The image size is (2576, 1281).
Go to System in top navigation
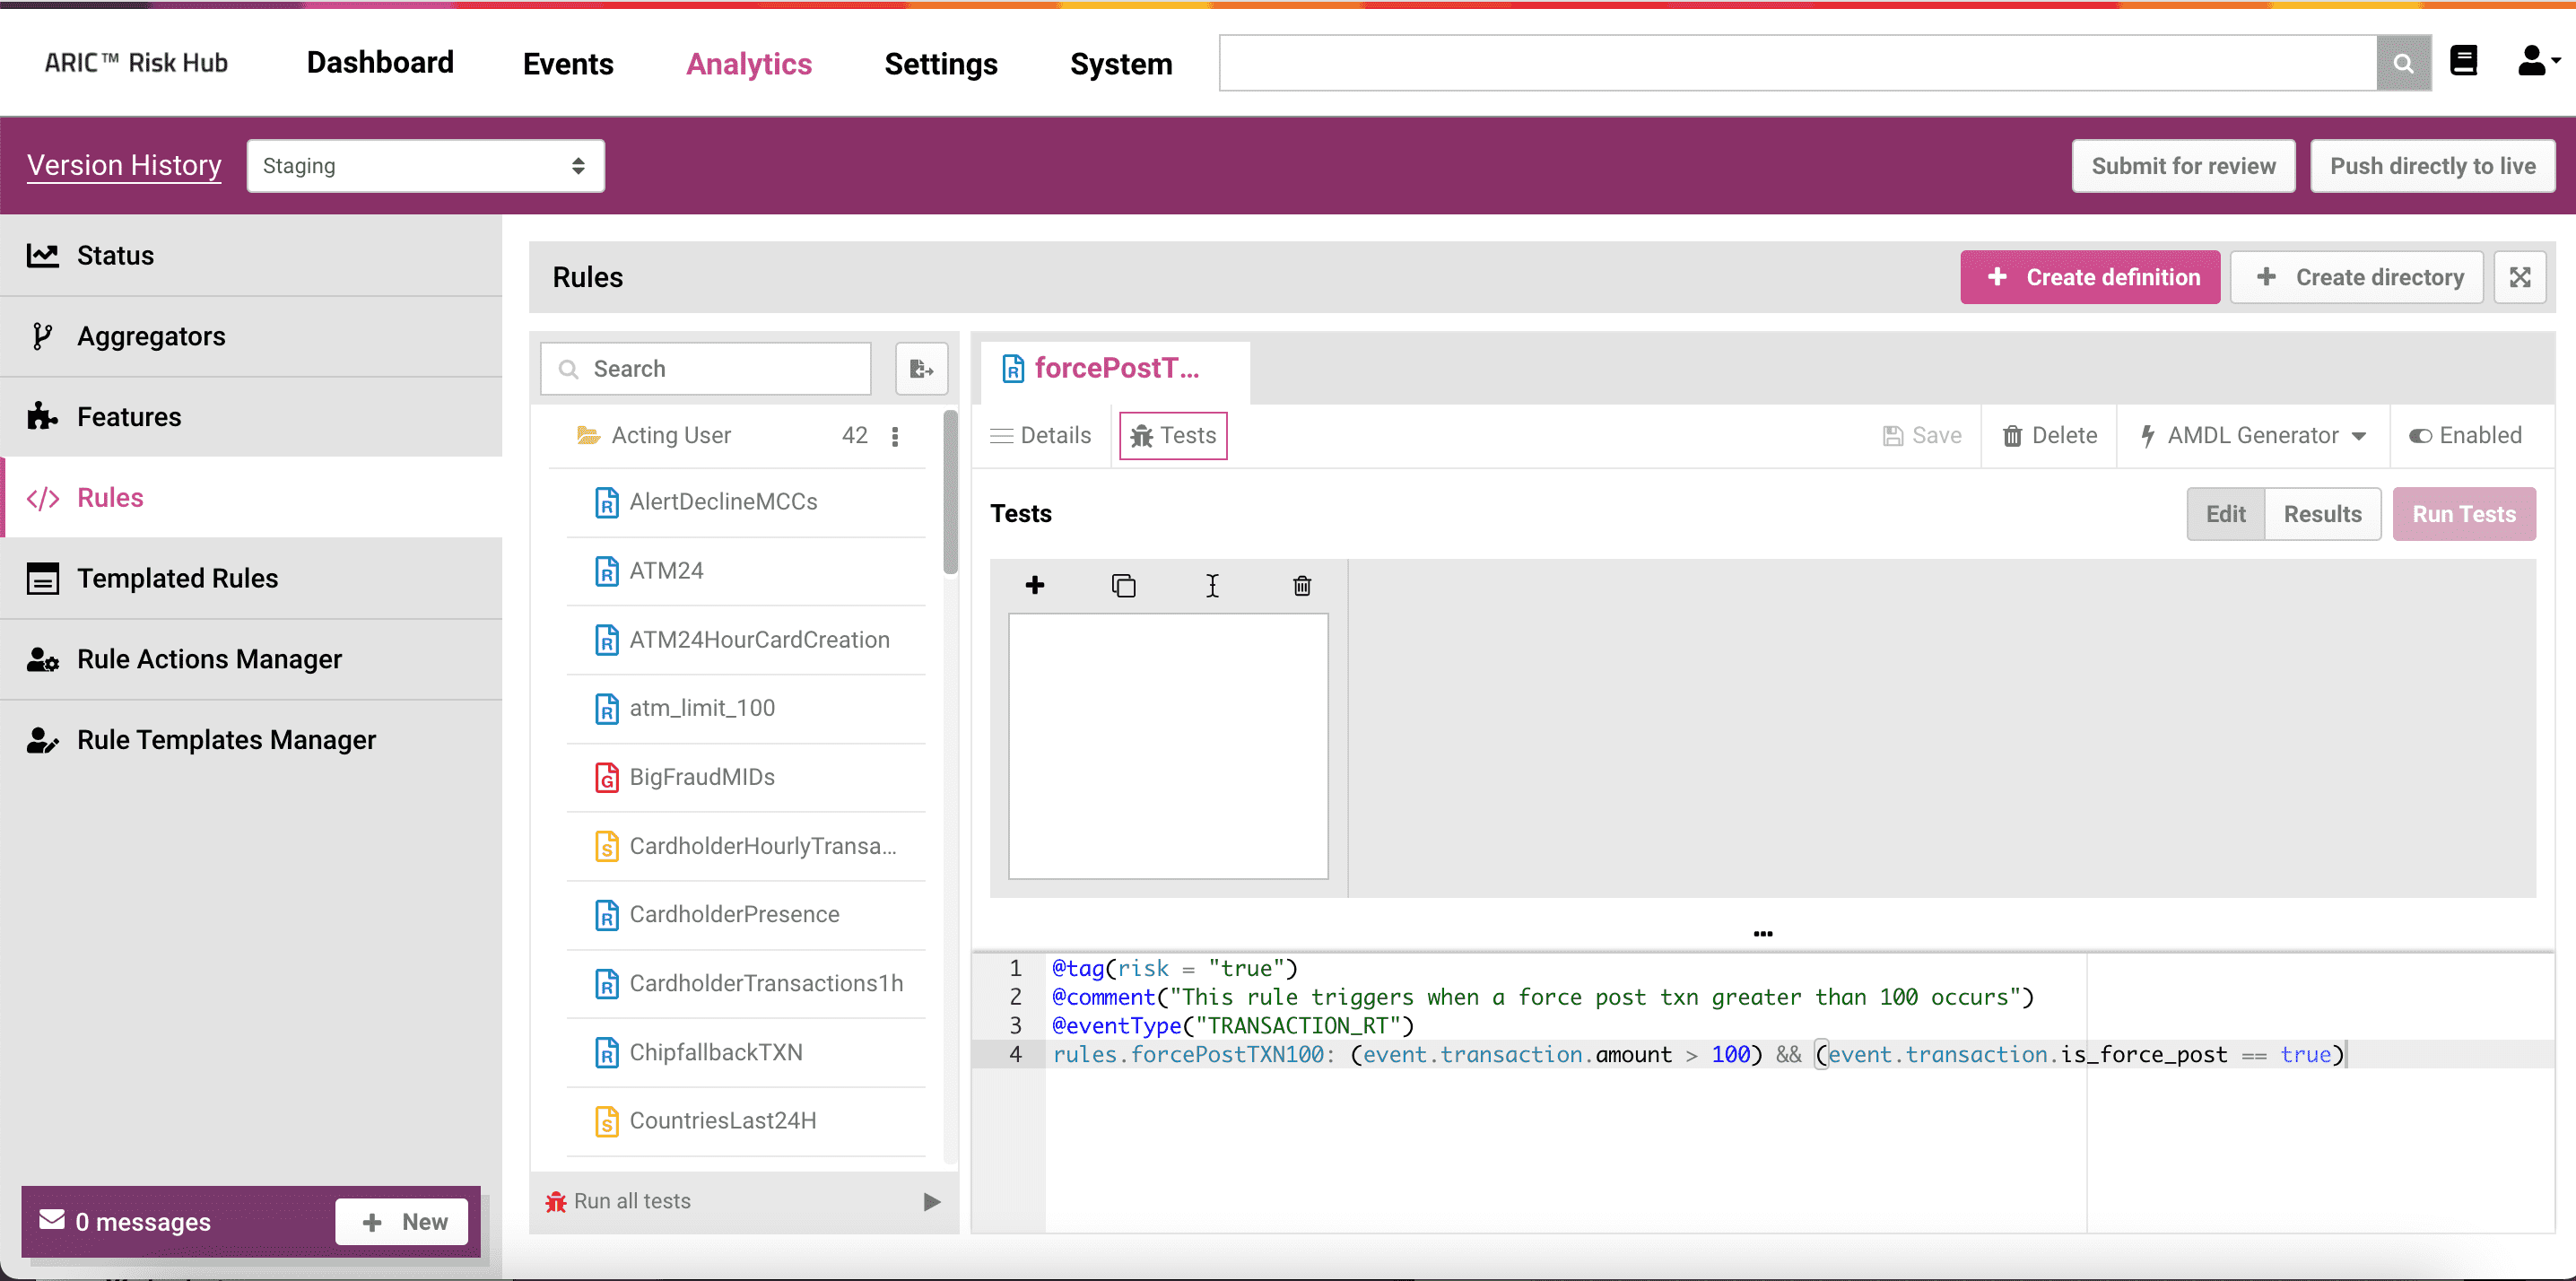point(1121,64)
